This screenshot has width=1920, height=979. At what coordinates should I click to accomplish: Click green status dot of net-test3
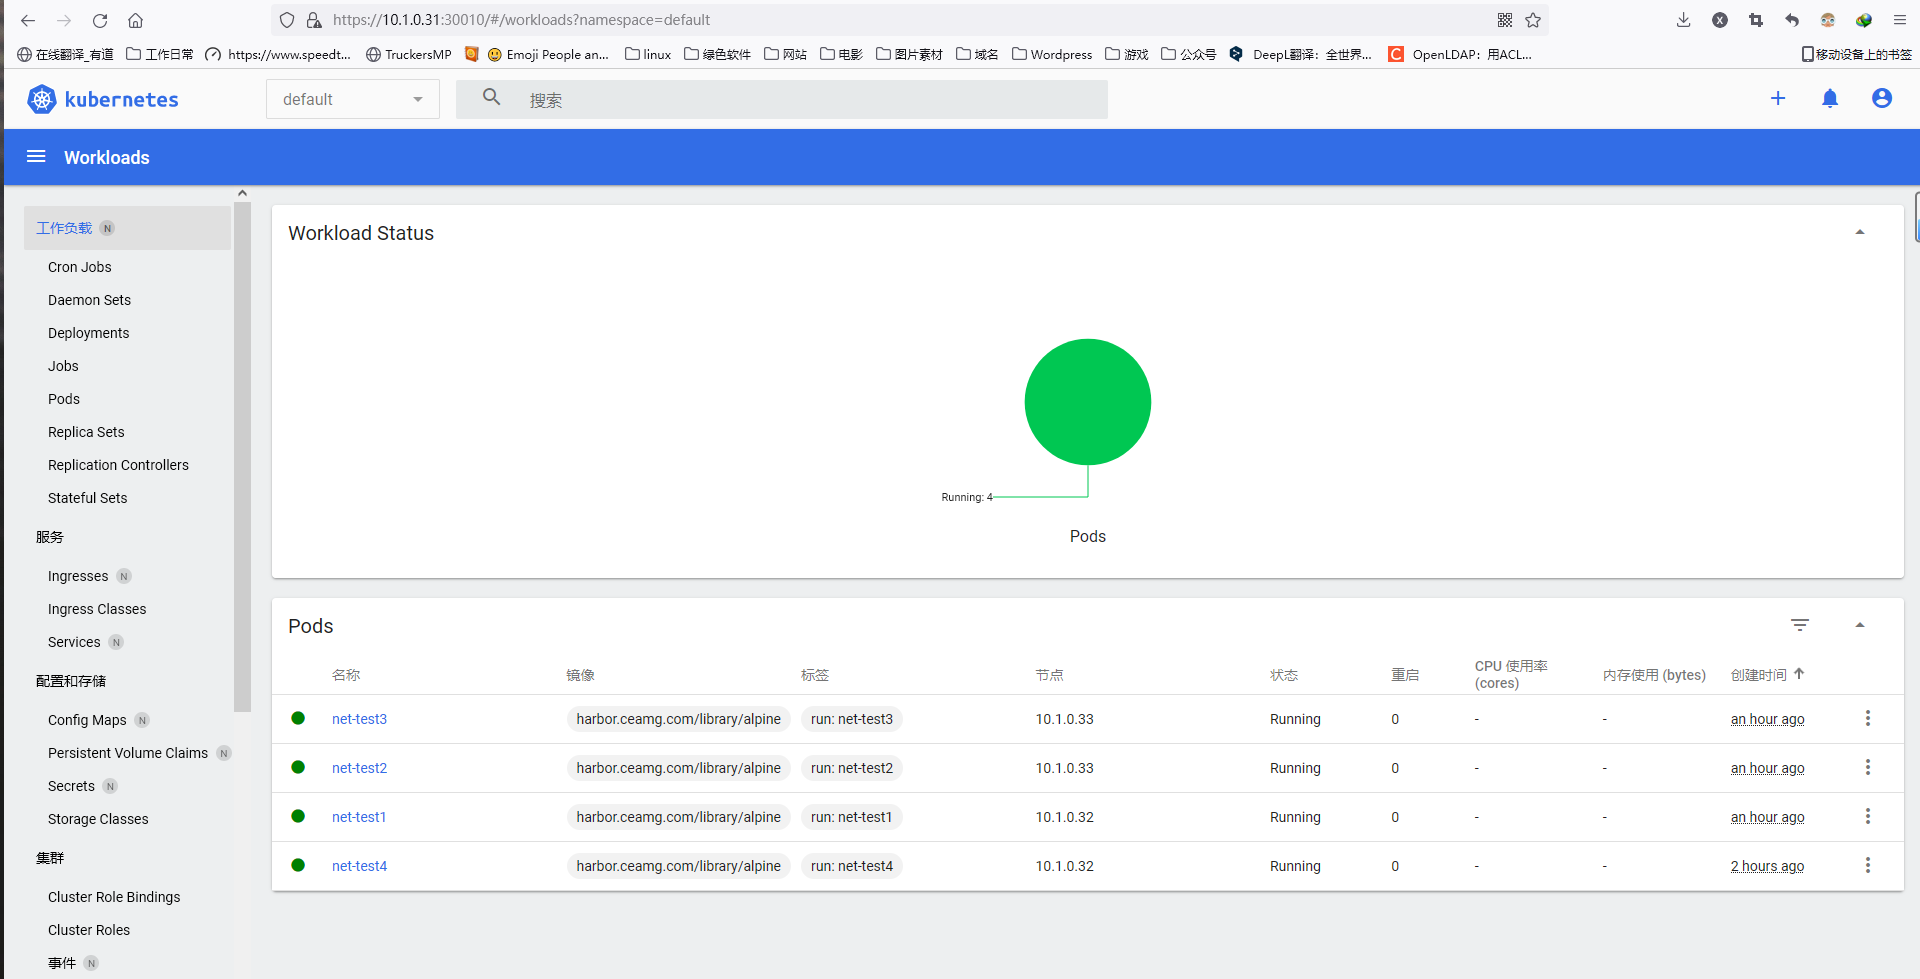pos(298,718)
